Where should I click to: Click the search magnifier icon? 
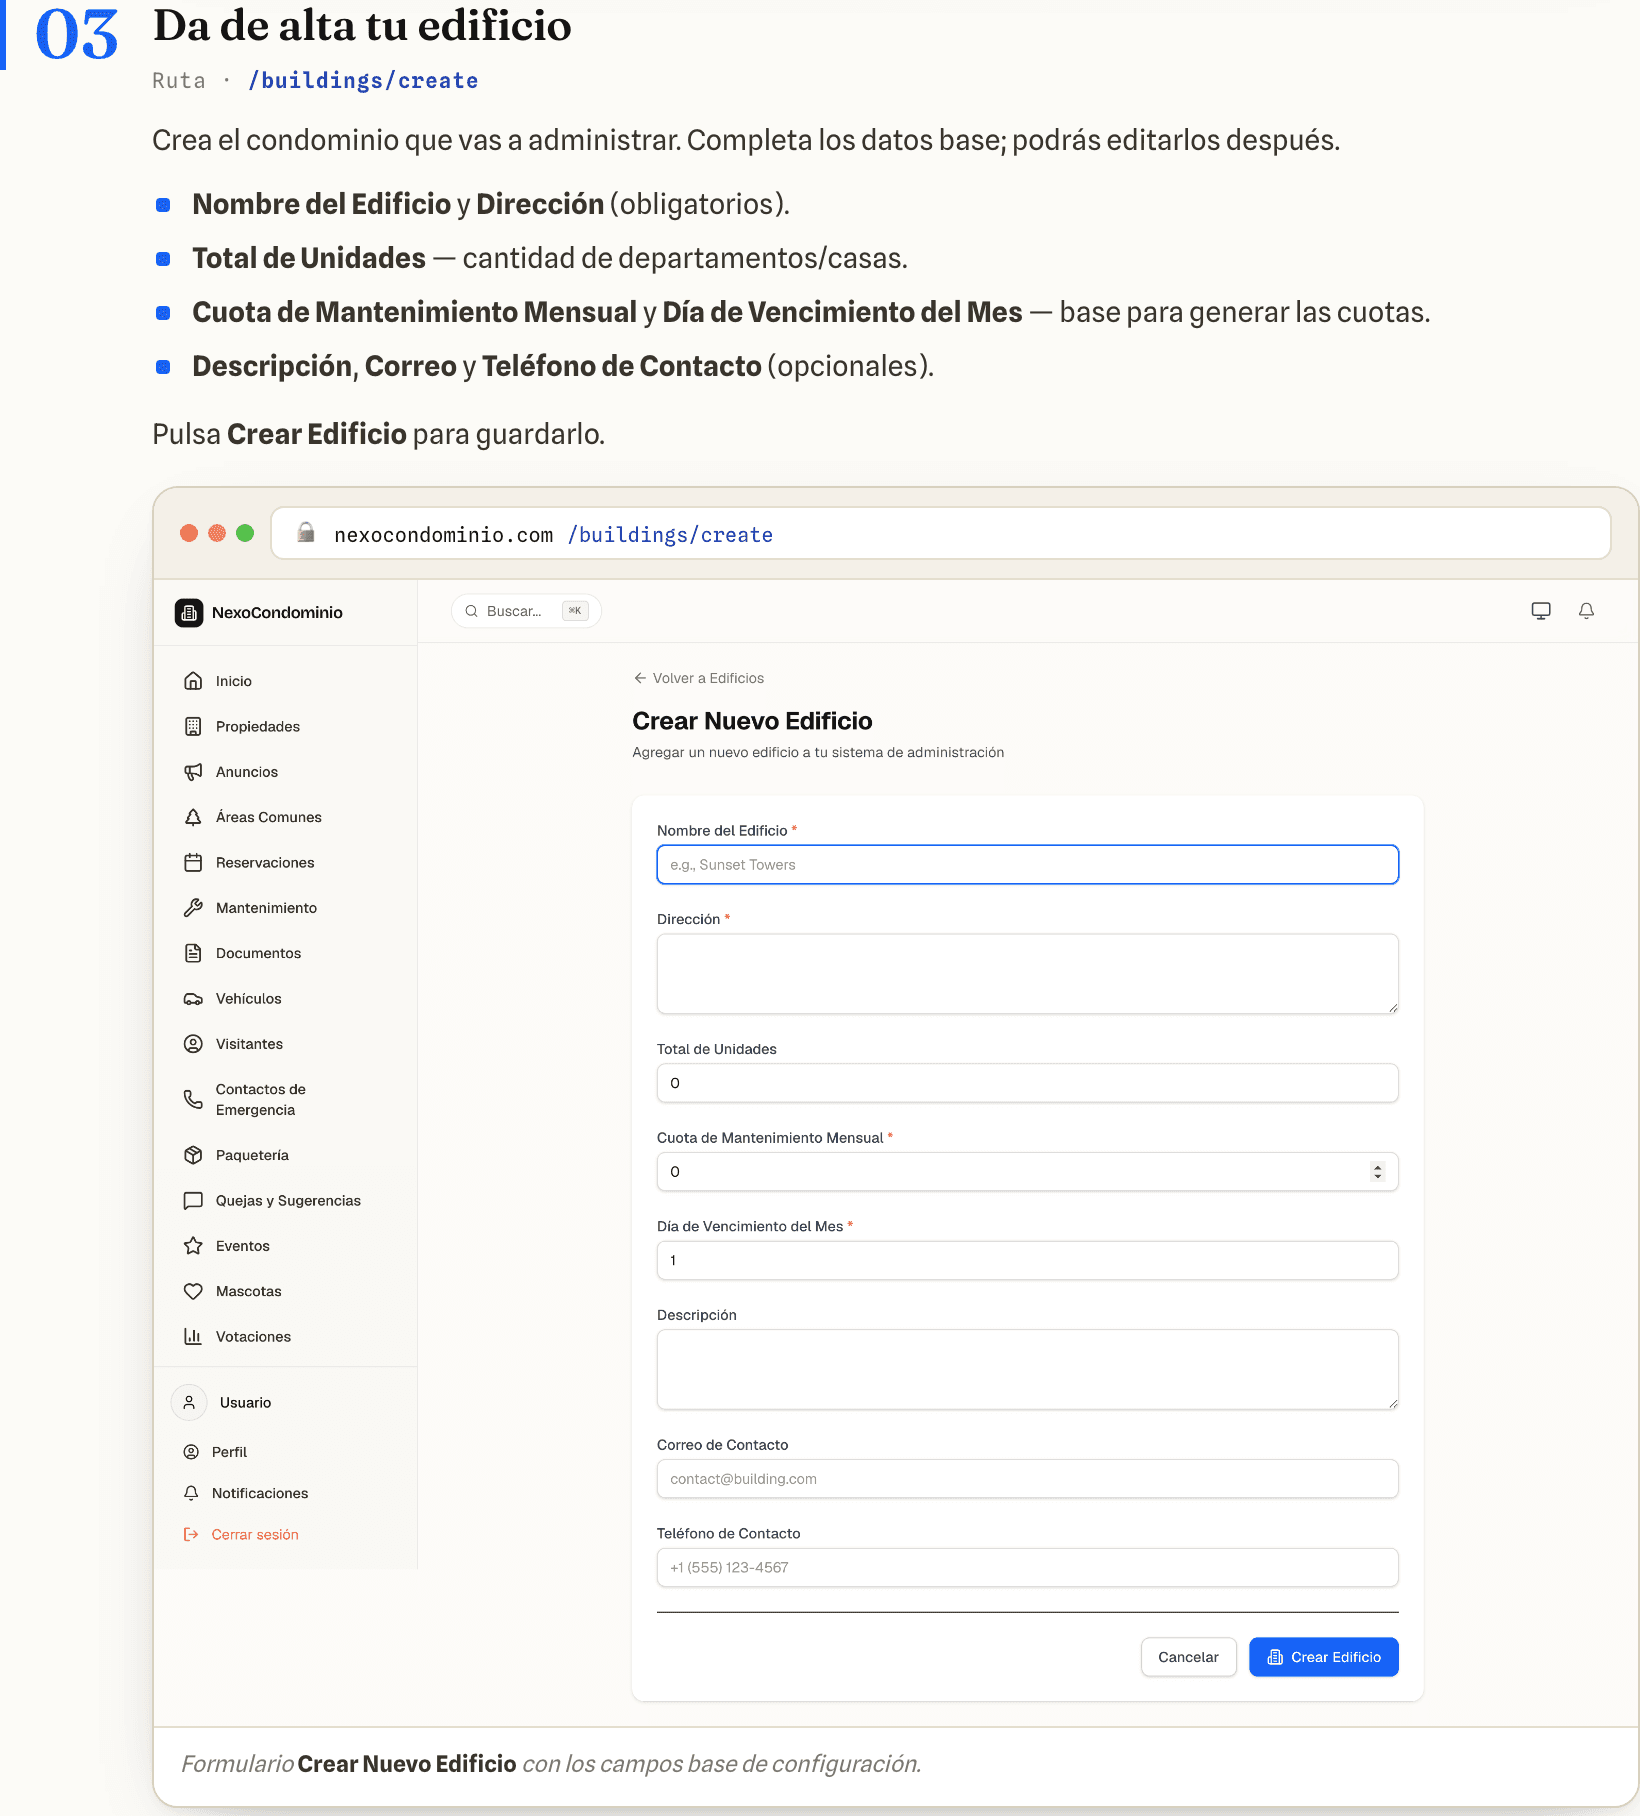tap(471, 611)
